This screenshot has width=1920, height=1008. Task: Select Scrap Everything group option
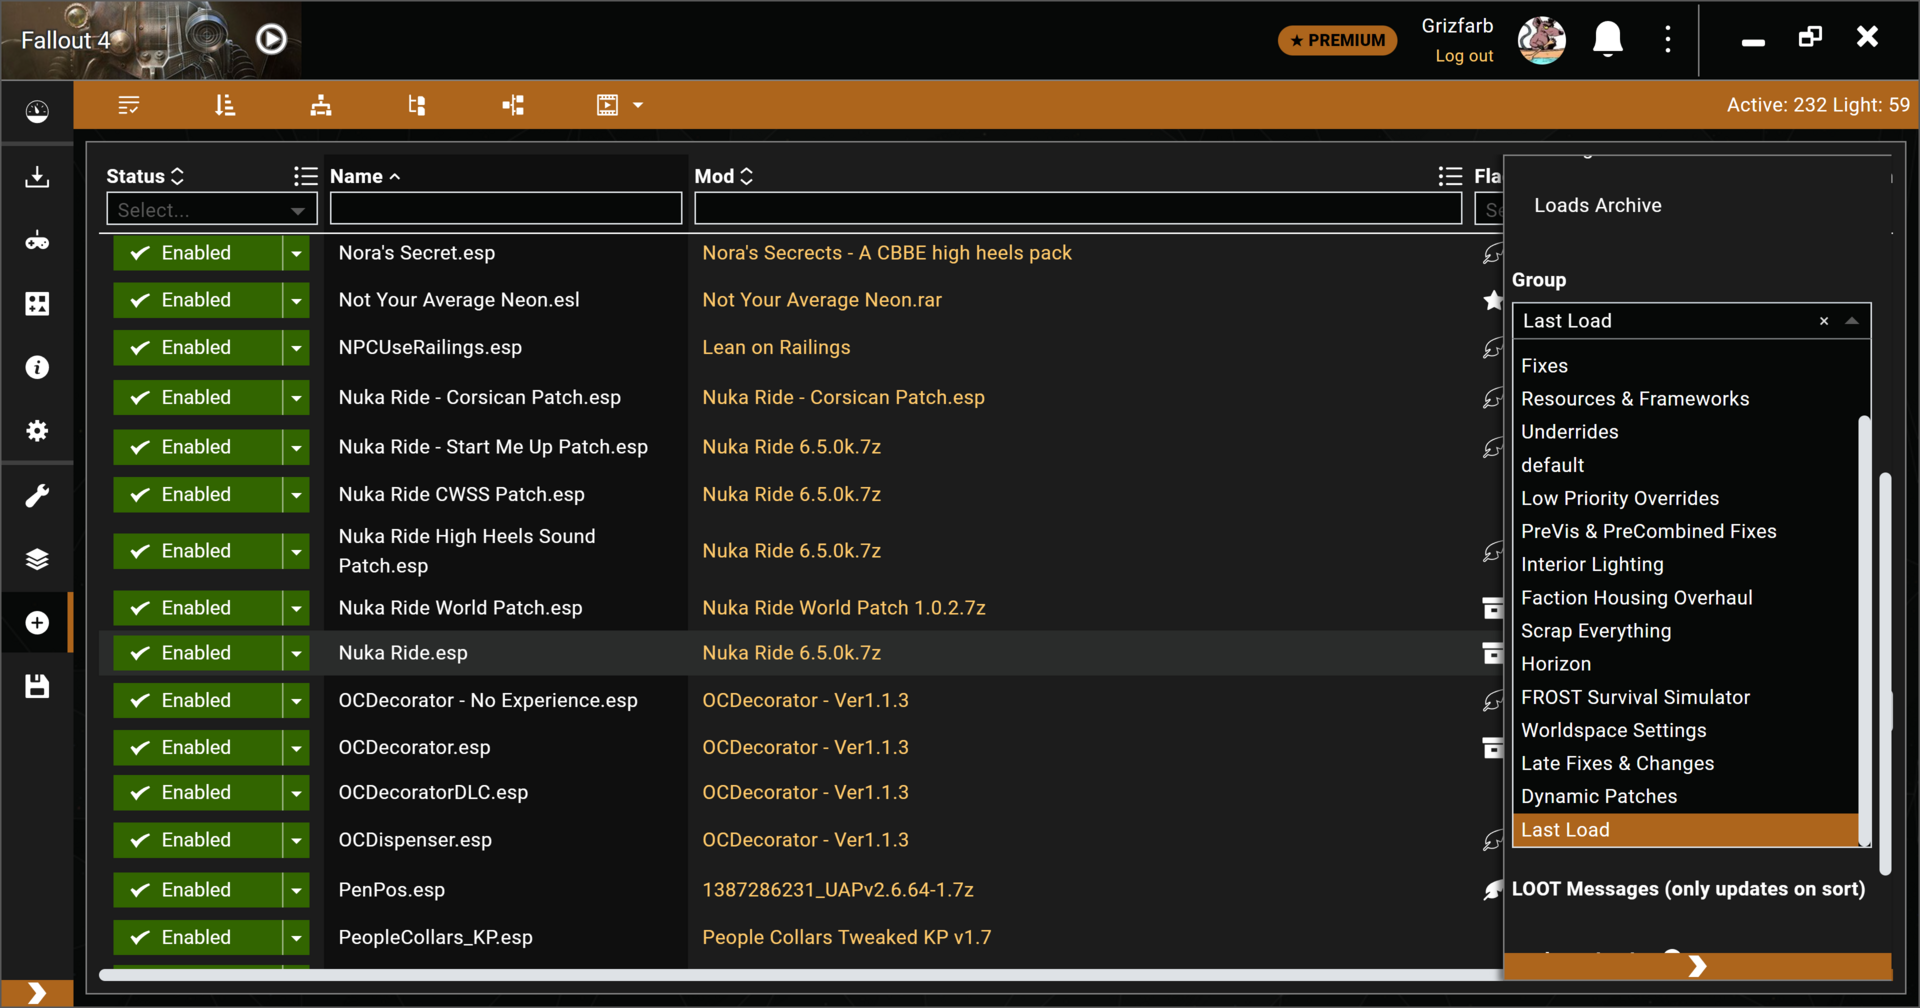(x=1685, y=631)
